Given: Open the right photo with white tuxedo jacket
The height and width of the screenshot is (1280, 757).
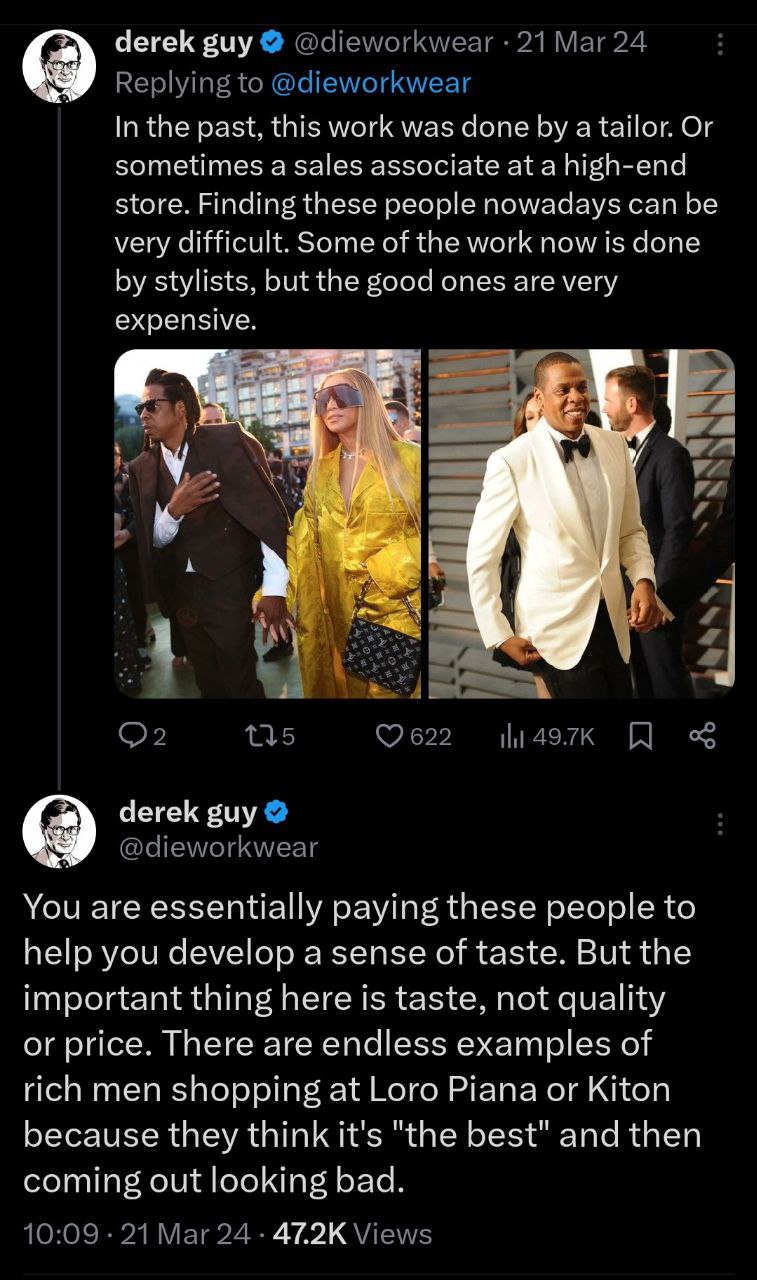Looking at the screenshot, I should click(582, 523).
